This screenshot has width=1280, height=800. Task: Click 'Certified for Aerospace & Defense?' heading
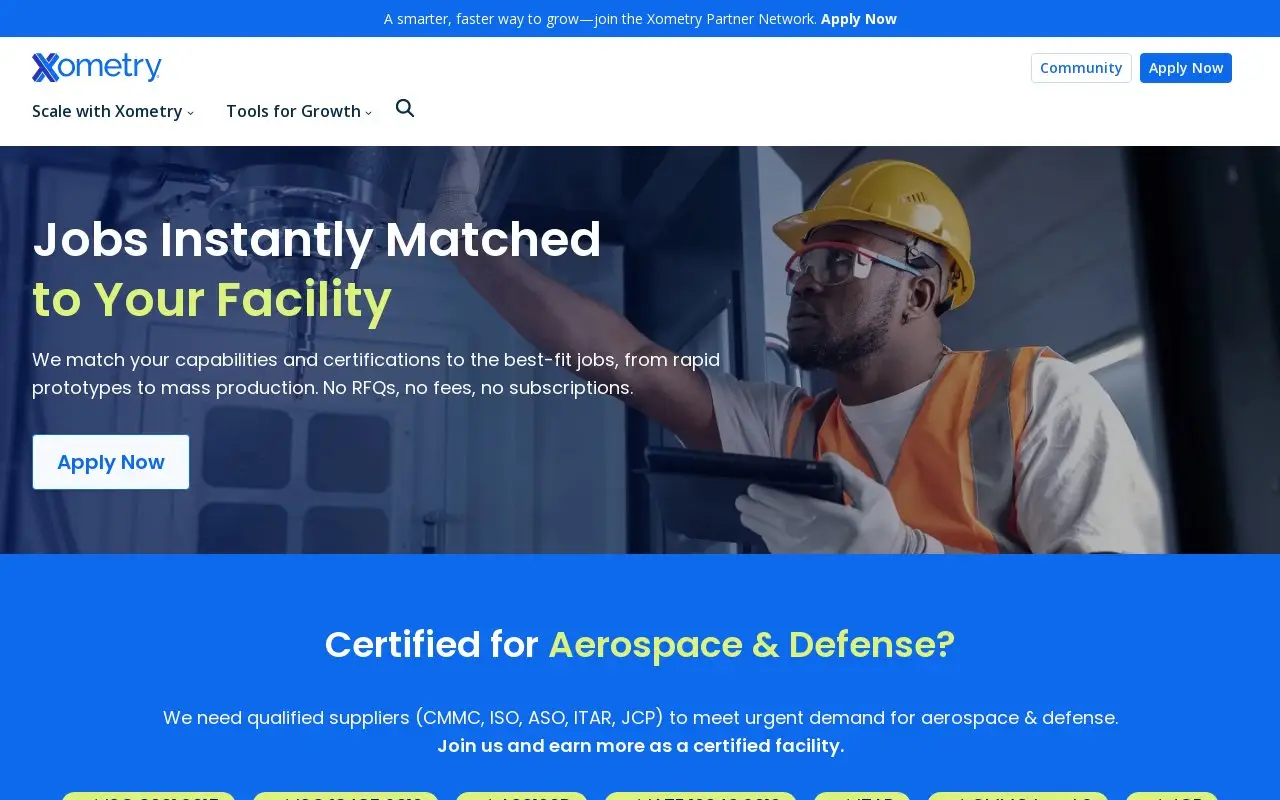(640, 644)
